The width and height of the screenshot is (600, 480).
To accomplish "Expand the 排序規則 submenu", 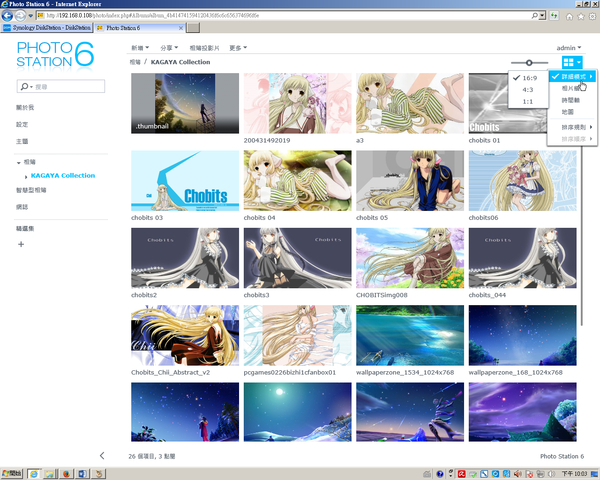I will 572,127.
